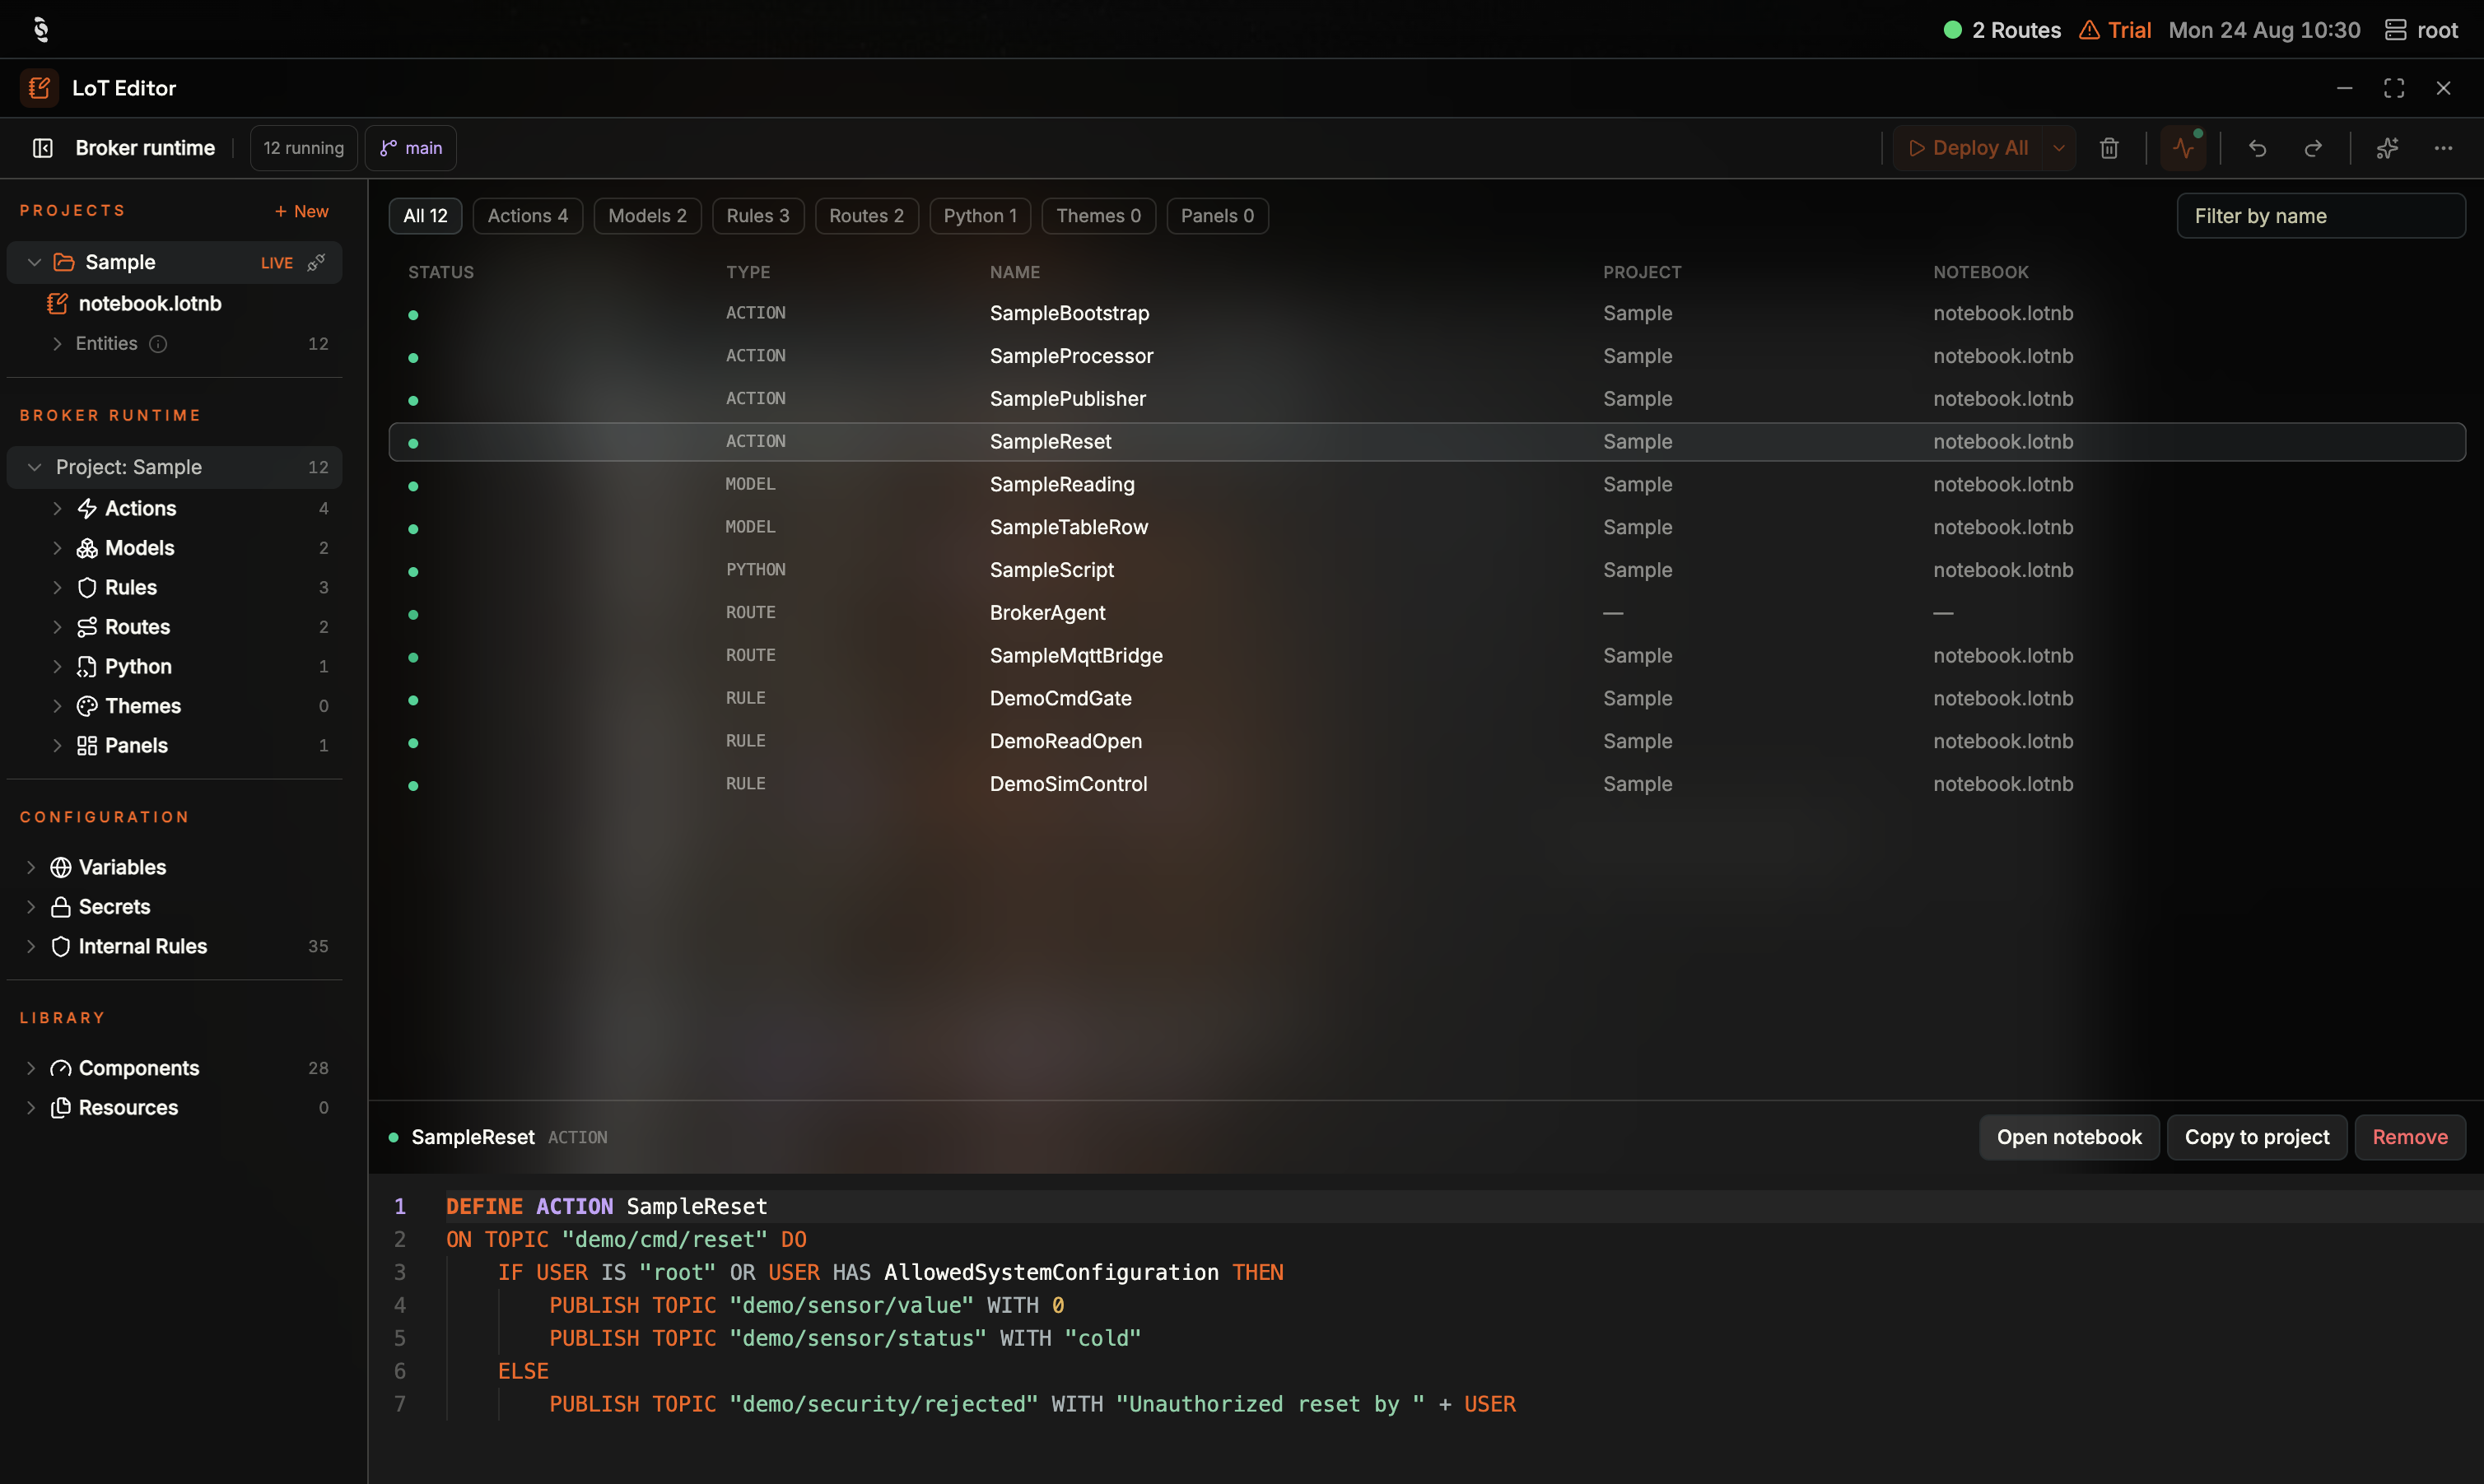The image size is (2484, 1484).
Task: Open the AI sparkles assistant icon
Action: tap(2388, 148)
